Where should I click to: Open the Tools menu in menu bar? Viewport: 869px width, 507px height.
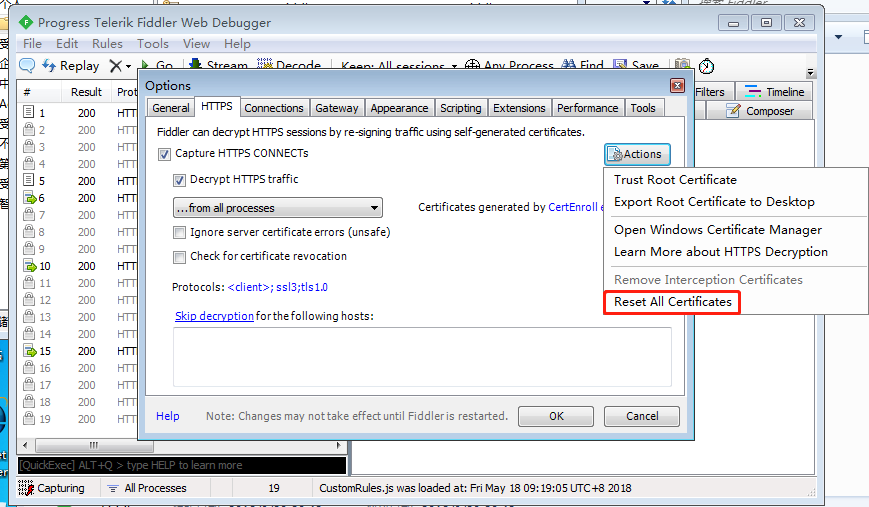click(152, 43)
